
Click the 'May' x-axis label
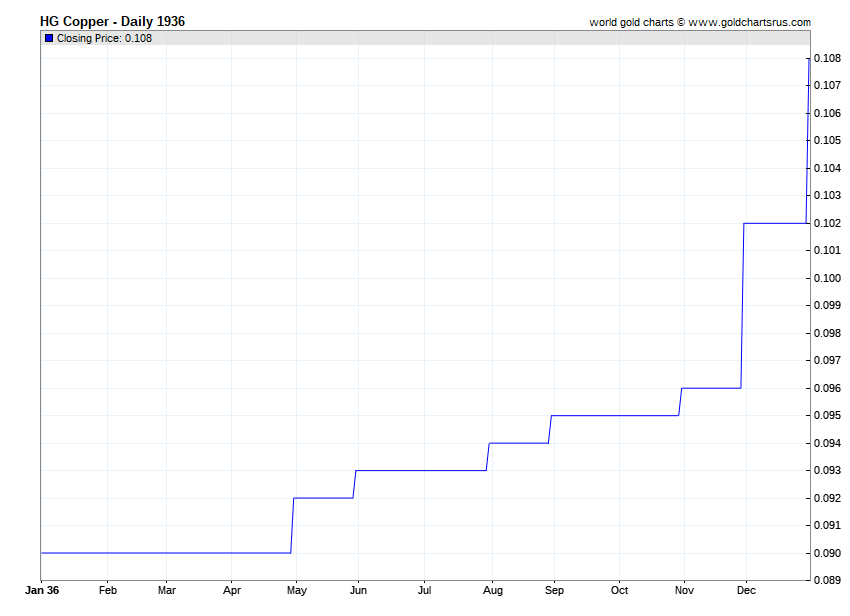click(297, 590)
